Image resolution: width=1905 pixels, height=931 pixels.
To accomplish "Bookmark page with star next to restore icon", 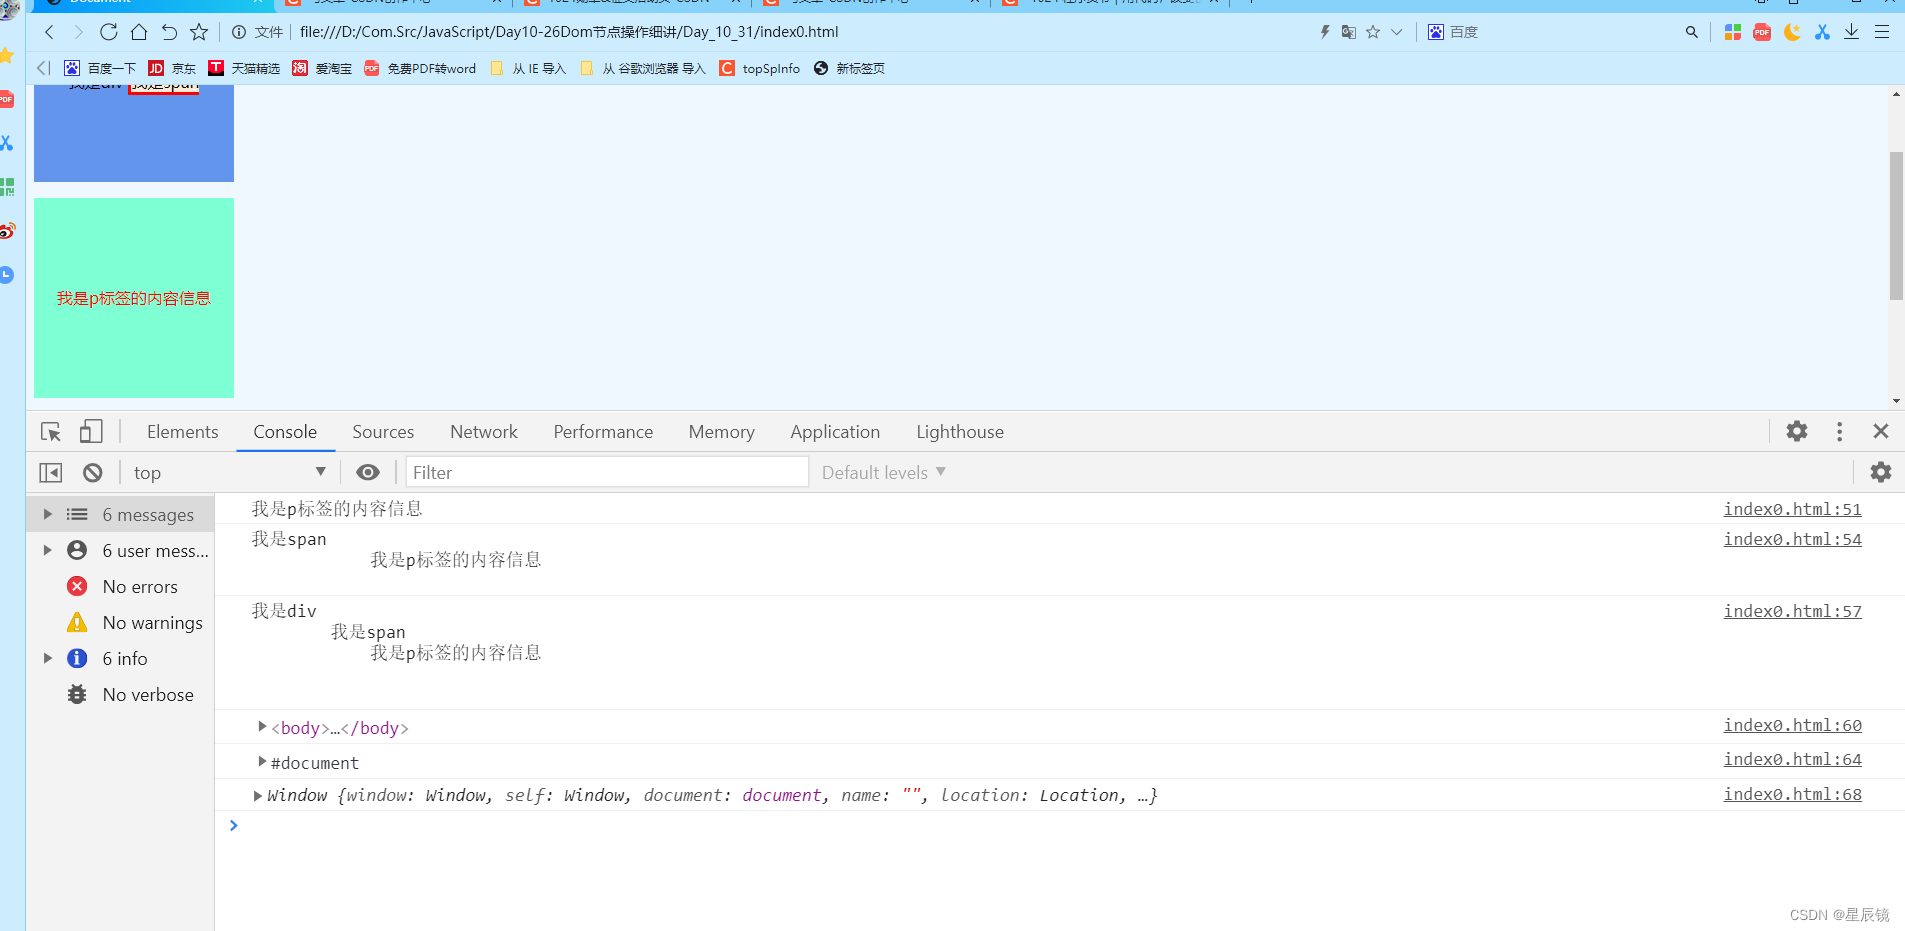I will tap(199, 32).
